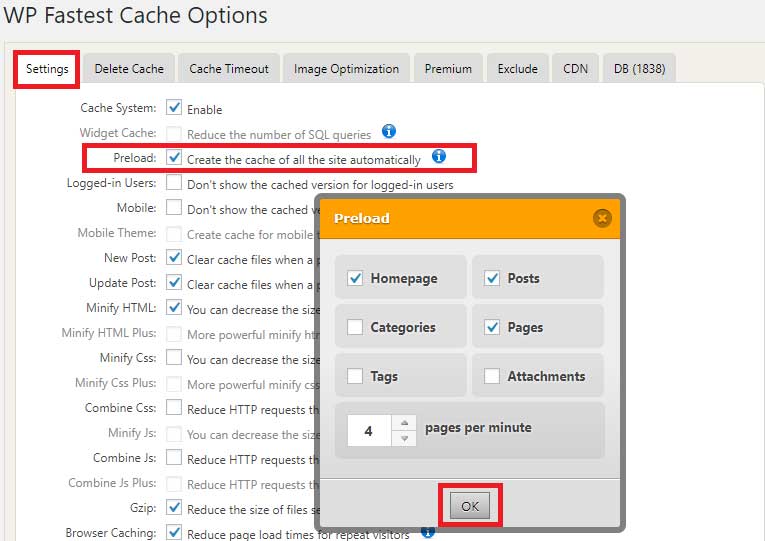The width and height of the screenshot is (765, 541).
Task: Increase pages per minute with up arrow
Action: click(404, 422)
